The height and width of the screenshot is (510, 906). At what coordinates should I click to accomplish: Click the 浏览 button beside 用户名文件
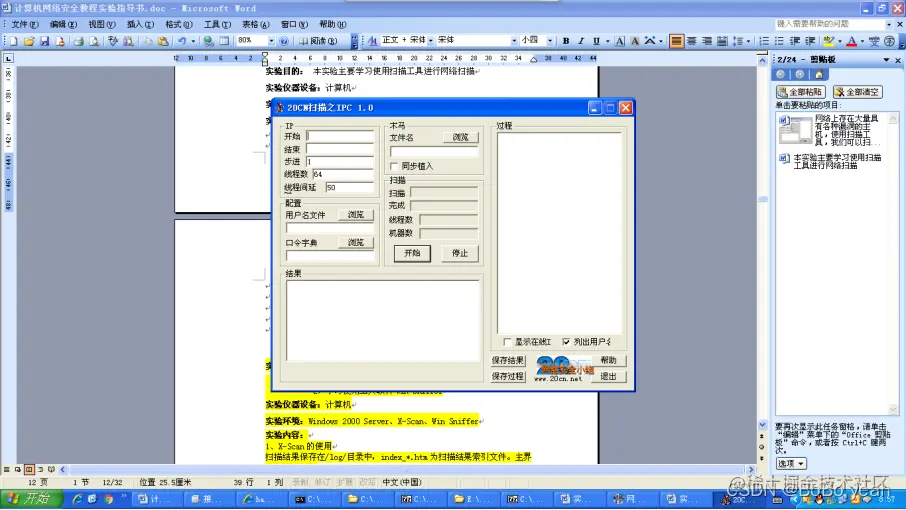(x=356, y=214)
